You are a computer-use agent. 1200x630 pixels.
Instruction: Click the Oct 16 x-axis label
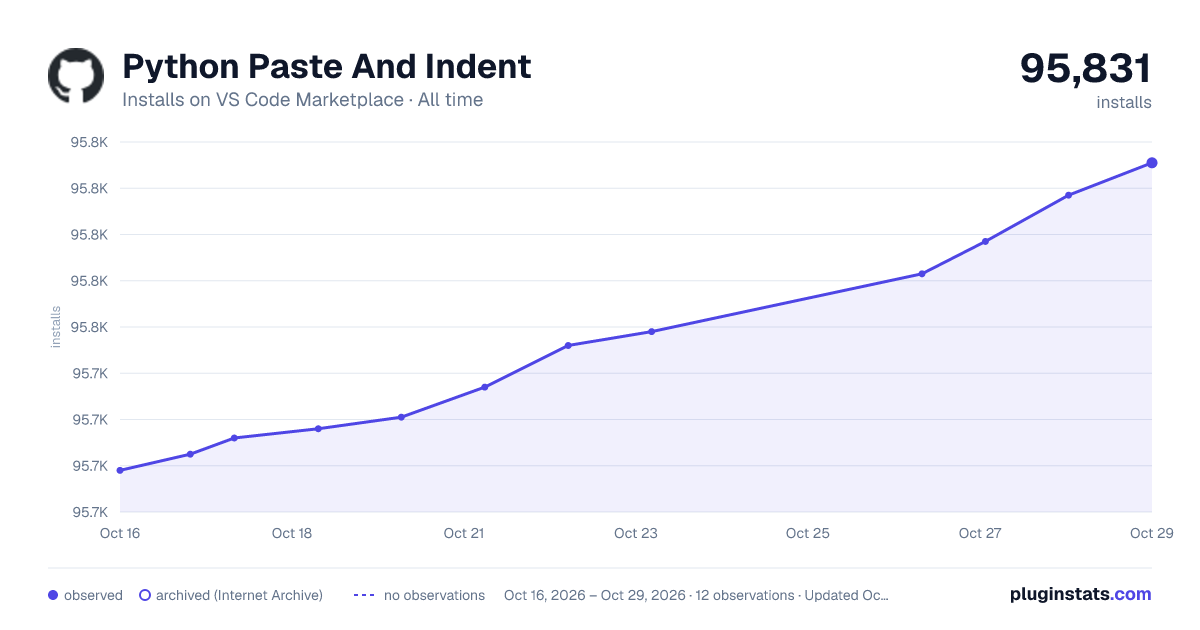tap(120, 533)
